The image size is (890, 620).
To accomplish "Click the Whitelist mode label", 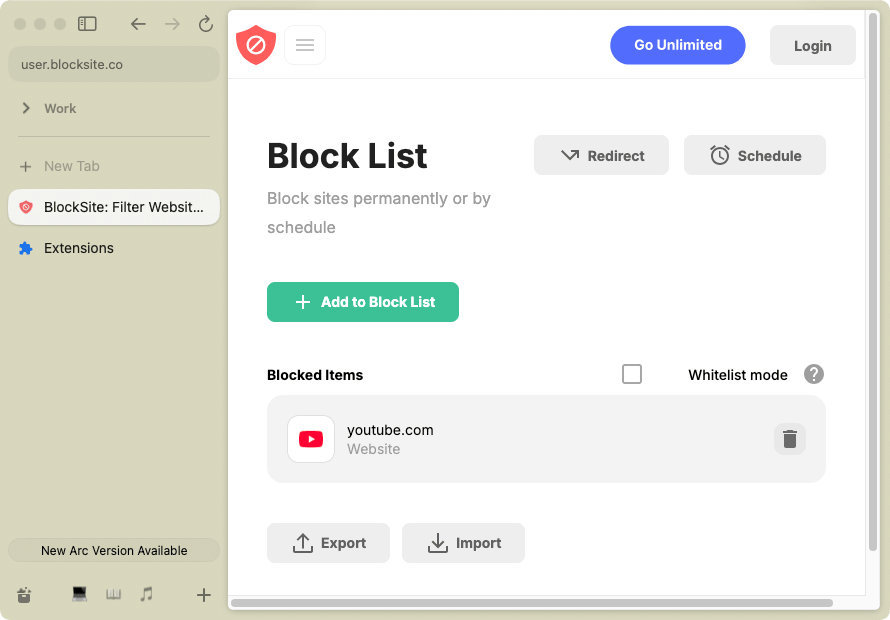I will point(738,375).
